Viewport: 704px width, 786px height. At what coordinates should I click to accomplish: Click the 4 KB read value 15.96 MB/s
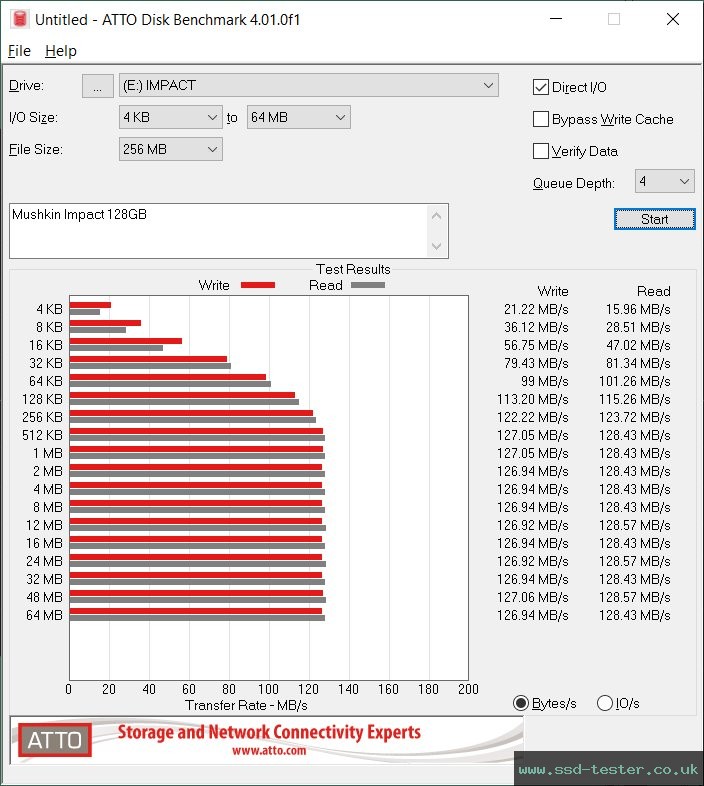tap(638, 309)
